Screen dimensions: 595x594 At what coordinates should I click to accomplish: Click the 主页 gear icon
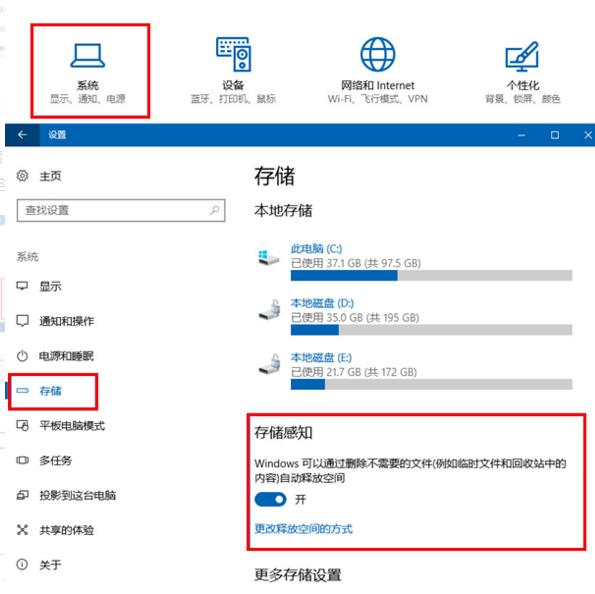click(22, 176)
